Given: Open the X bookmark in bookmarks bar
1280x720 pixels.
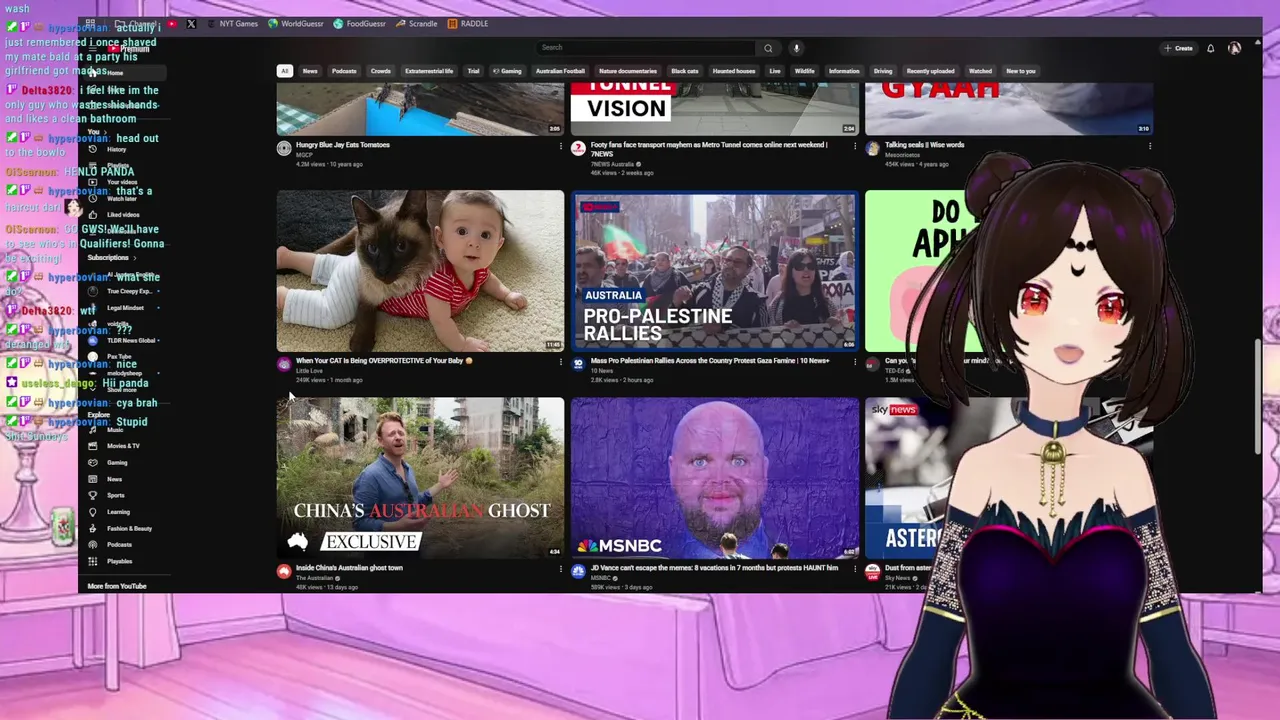Looking at the screenshot, I should [191, 23].
